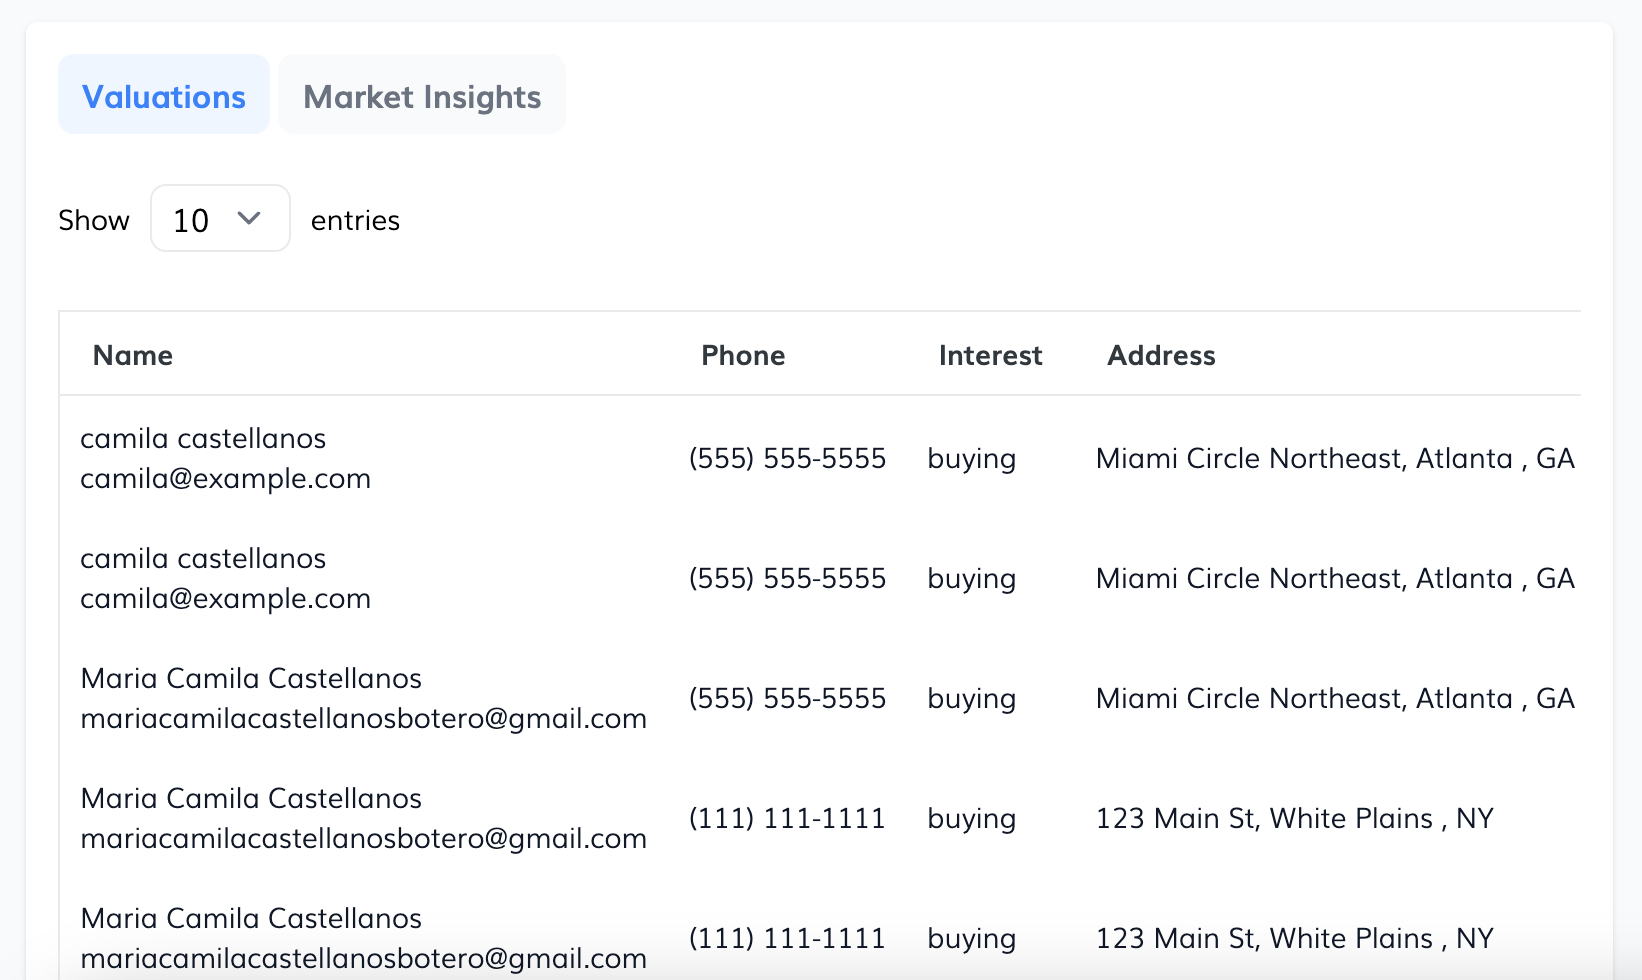
Task: Click the Miami Circle address in second row
Action: coord(1334,578)
